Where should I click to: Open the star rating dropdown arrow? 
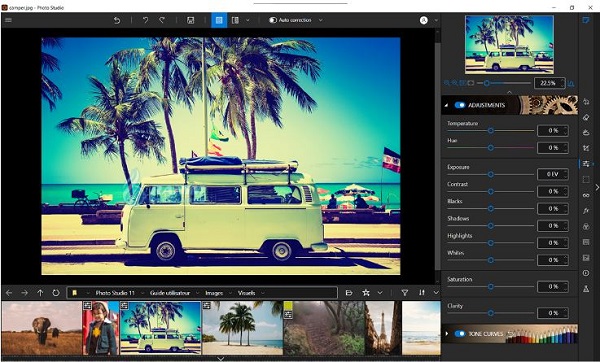pyautogui.click(x=380, y=293)
